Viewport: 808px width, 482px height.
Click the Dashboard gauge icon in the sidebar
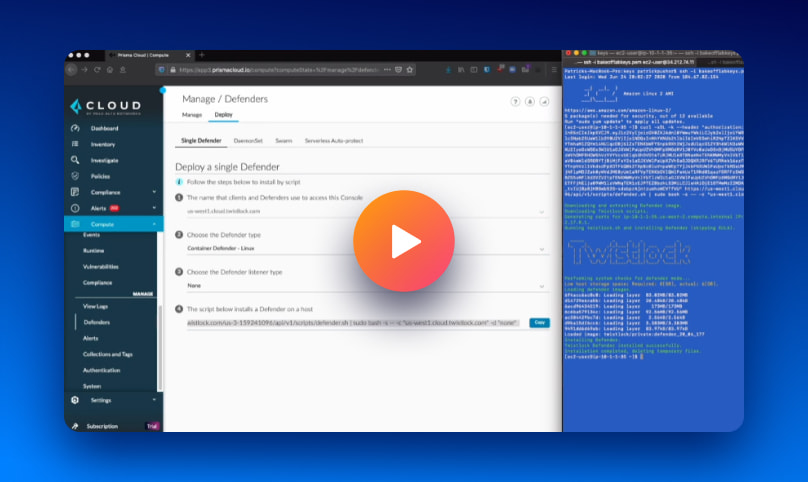(75, 129)
